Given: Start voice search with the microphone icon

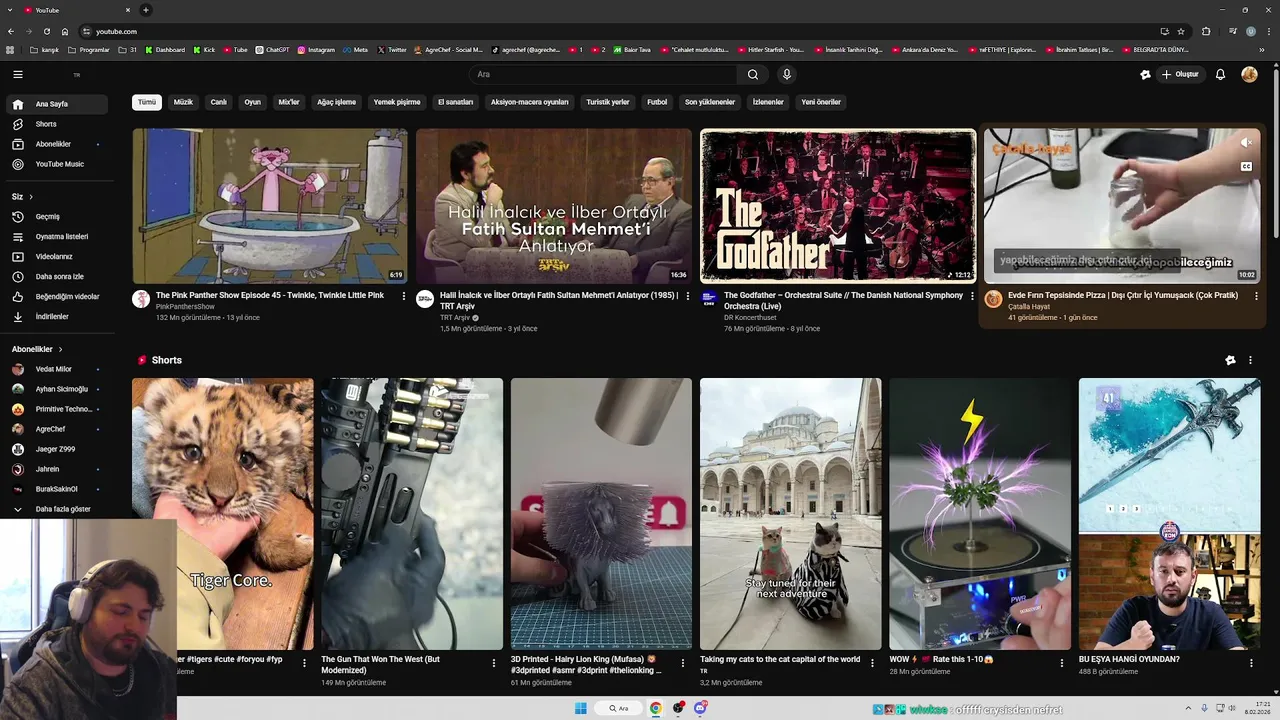Looking at the screenshot, I should (787, 74).
